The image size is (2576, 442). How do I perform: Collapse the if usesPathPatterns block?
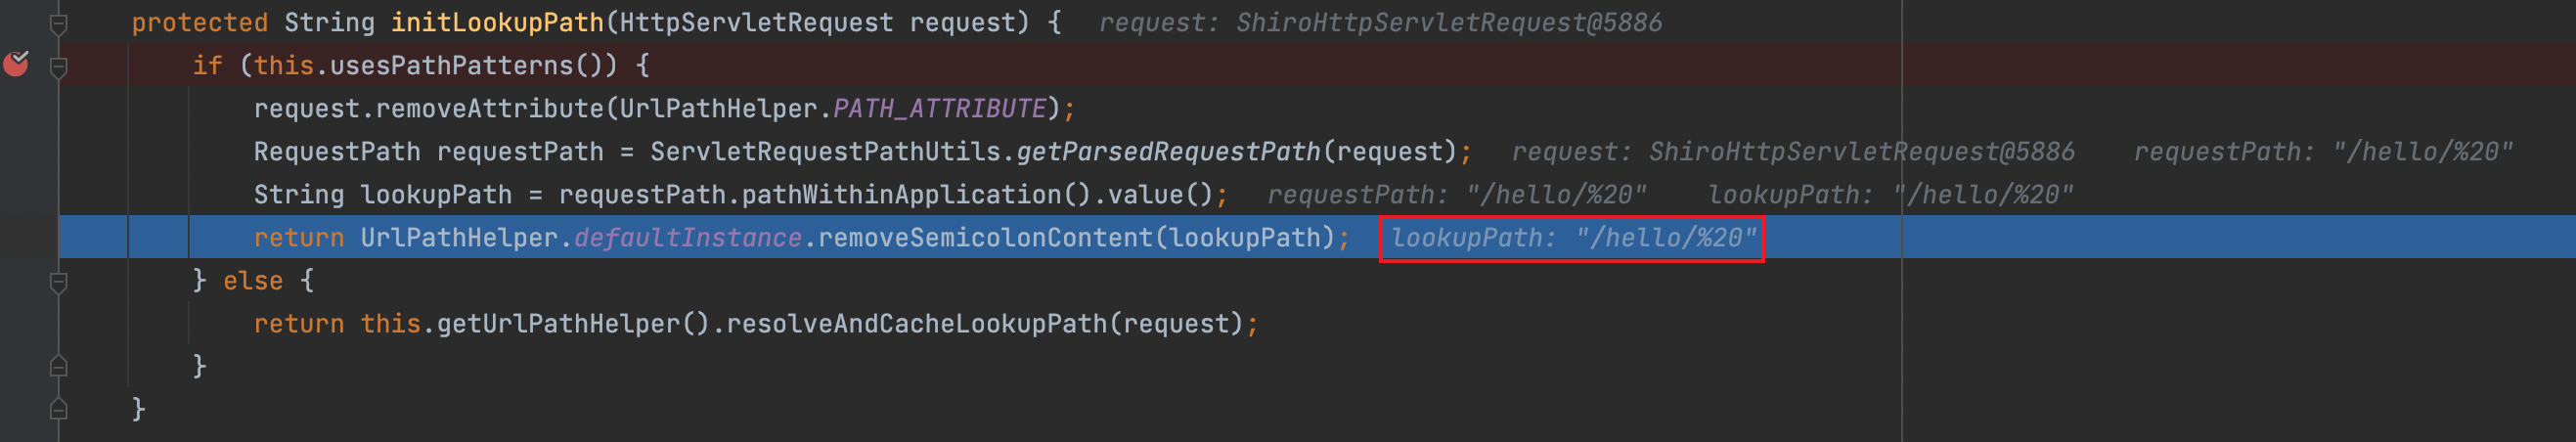tap(59, 66)
